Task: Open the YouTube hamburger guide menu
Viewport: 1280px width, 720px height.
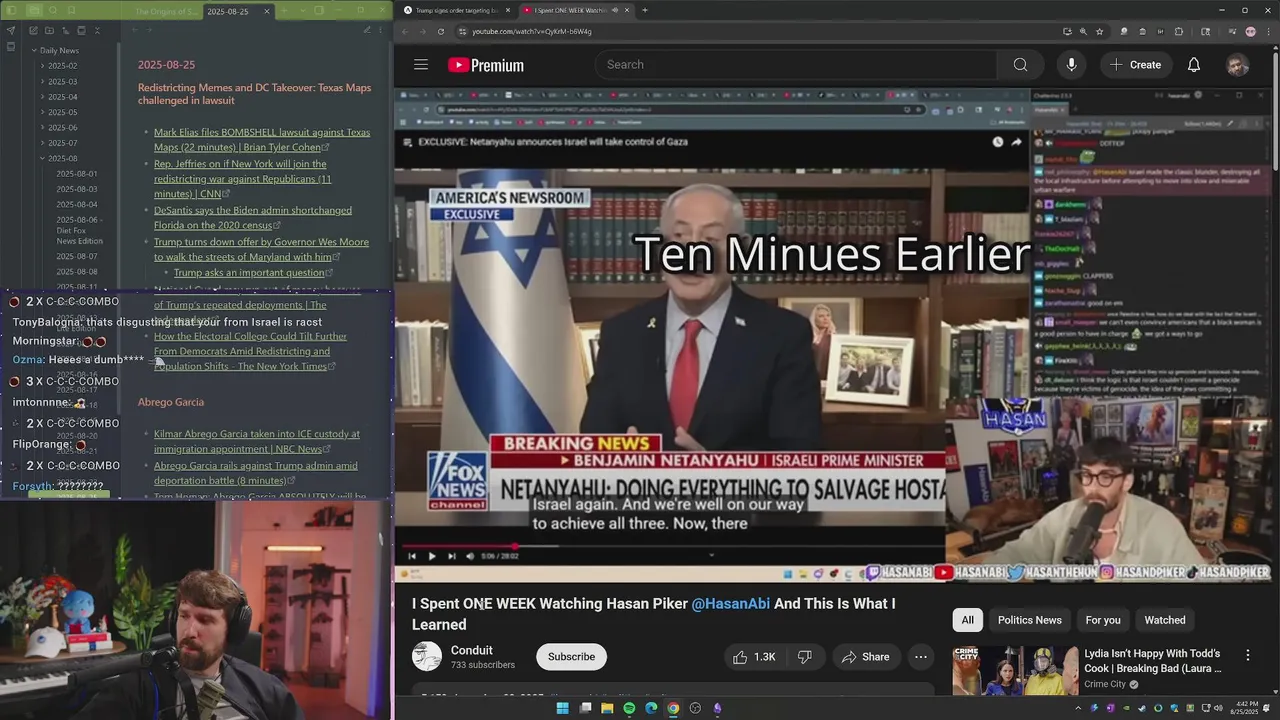Action: point(421,65)
